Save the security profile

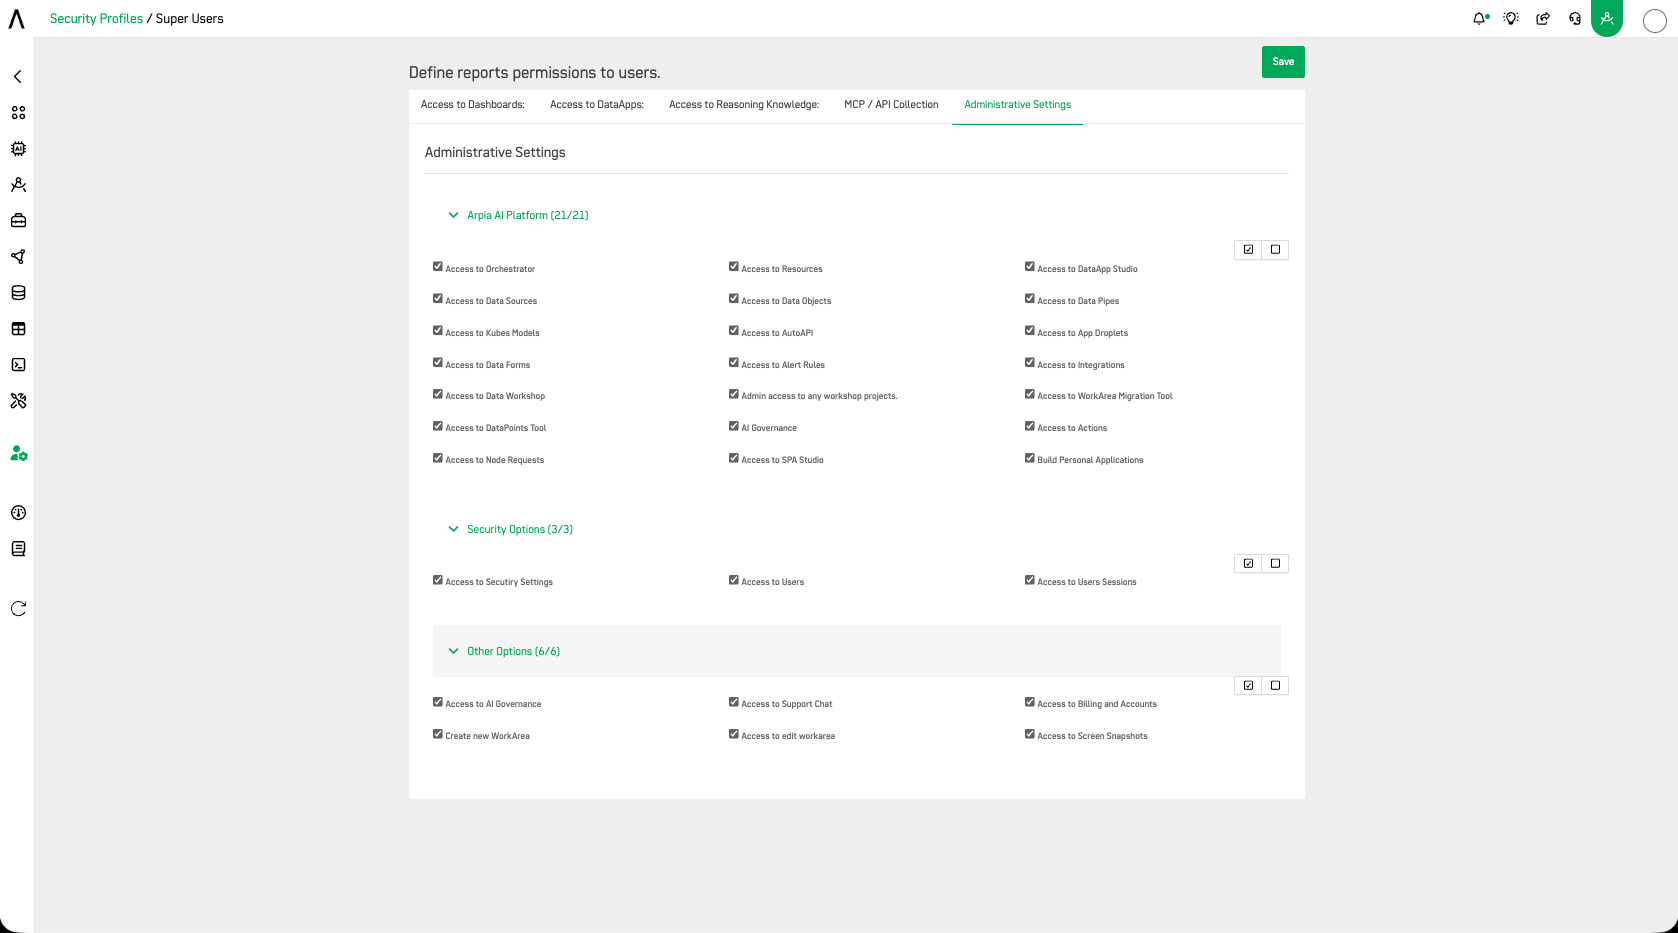(1283, 62)
